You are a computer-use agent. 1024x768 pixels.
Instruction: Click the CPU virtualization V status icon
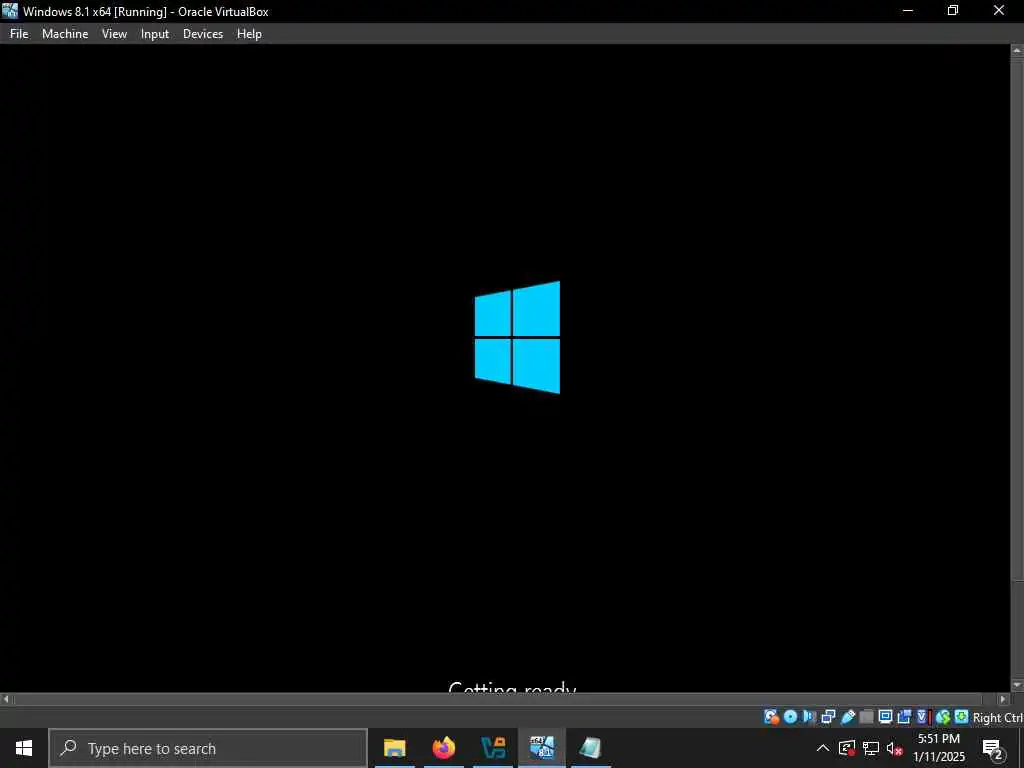pyautogui.click(x=923, y=717)
